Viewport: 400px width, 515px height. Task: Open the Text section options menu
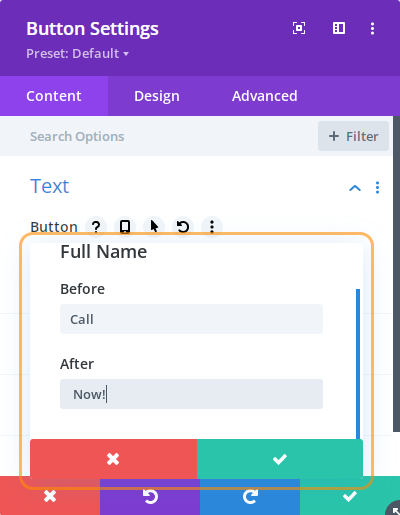(377, 188)
